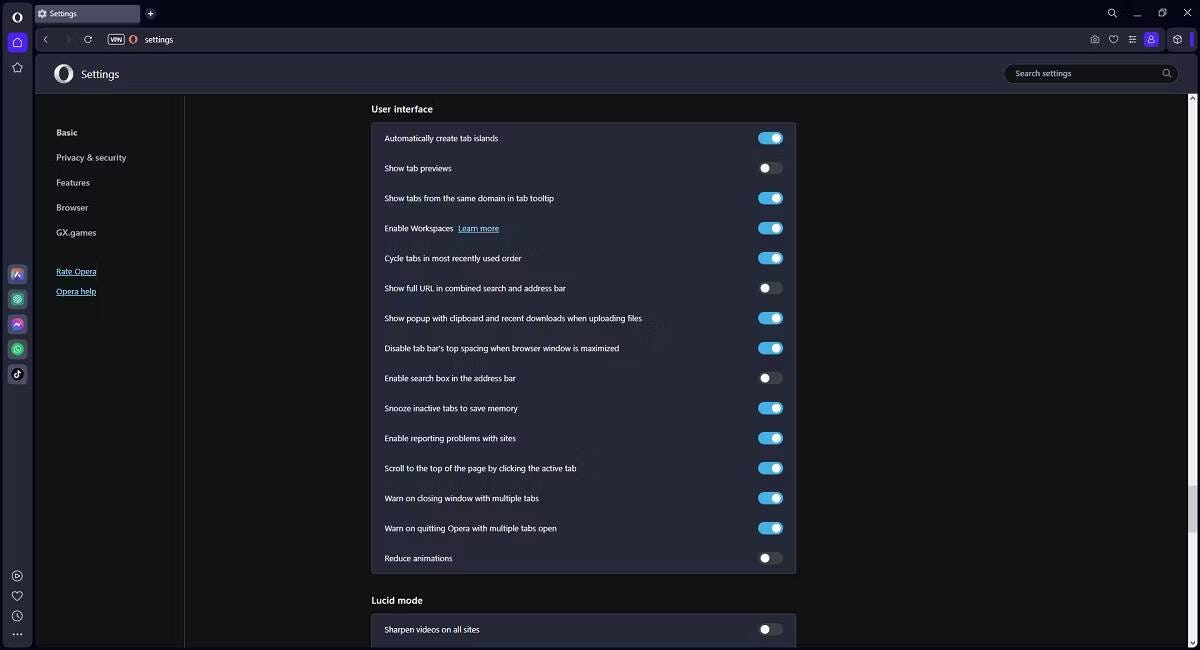Enable the Show tab previews toggle
This screenshot has height=650, width=1200.
[x=770, y=168]
